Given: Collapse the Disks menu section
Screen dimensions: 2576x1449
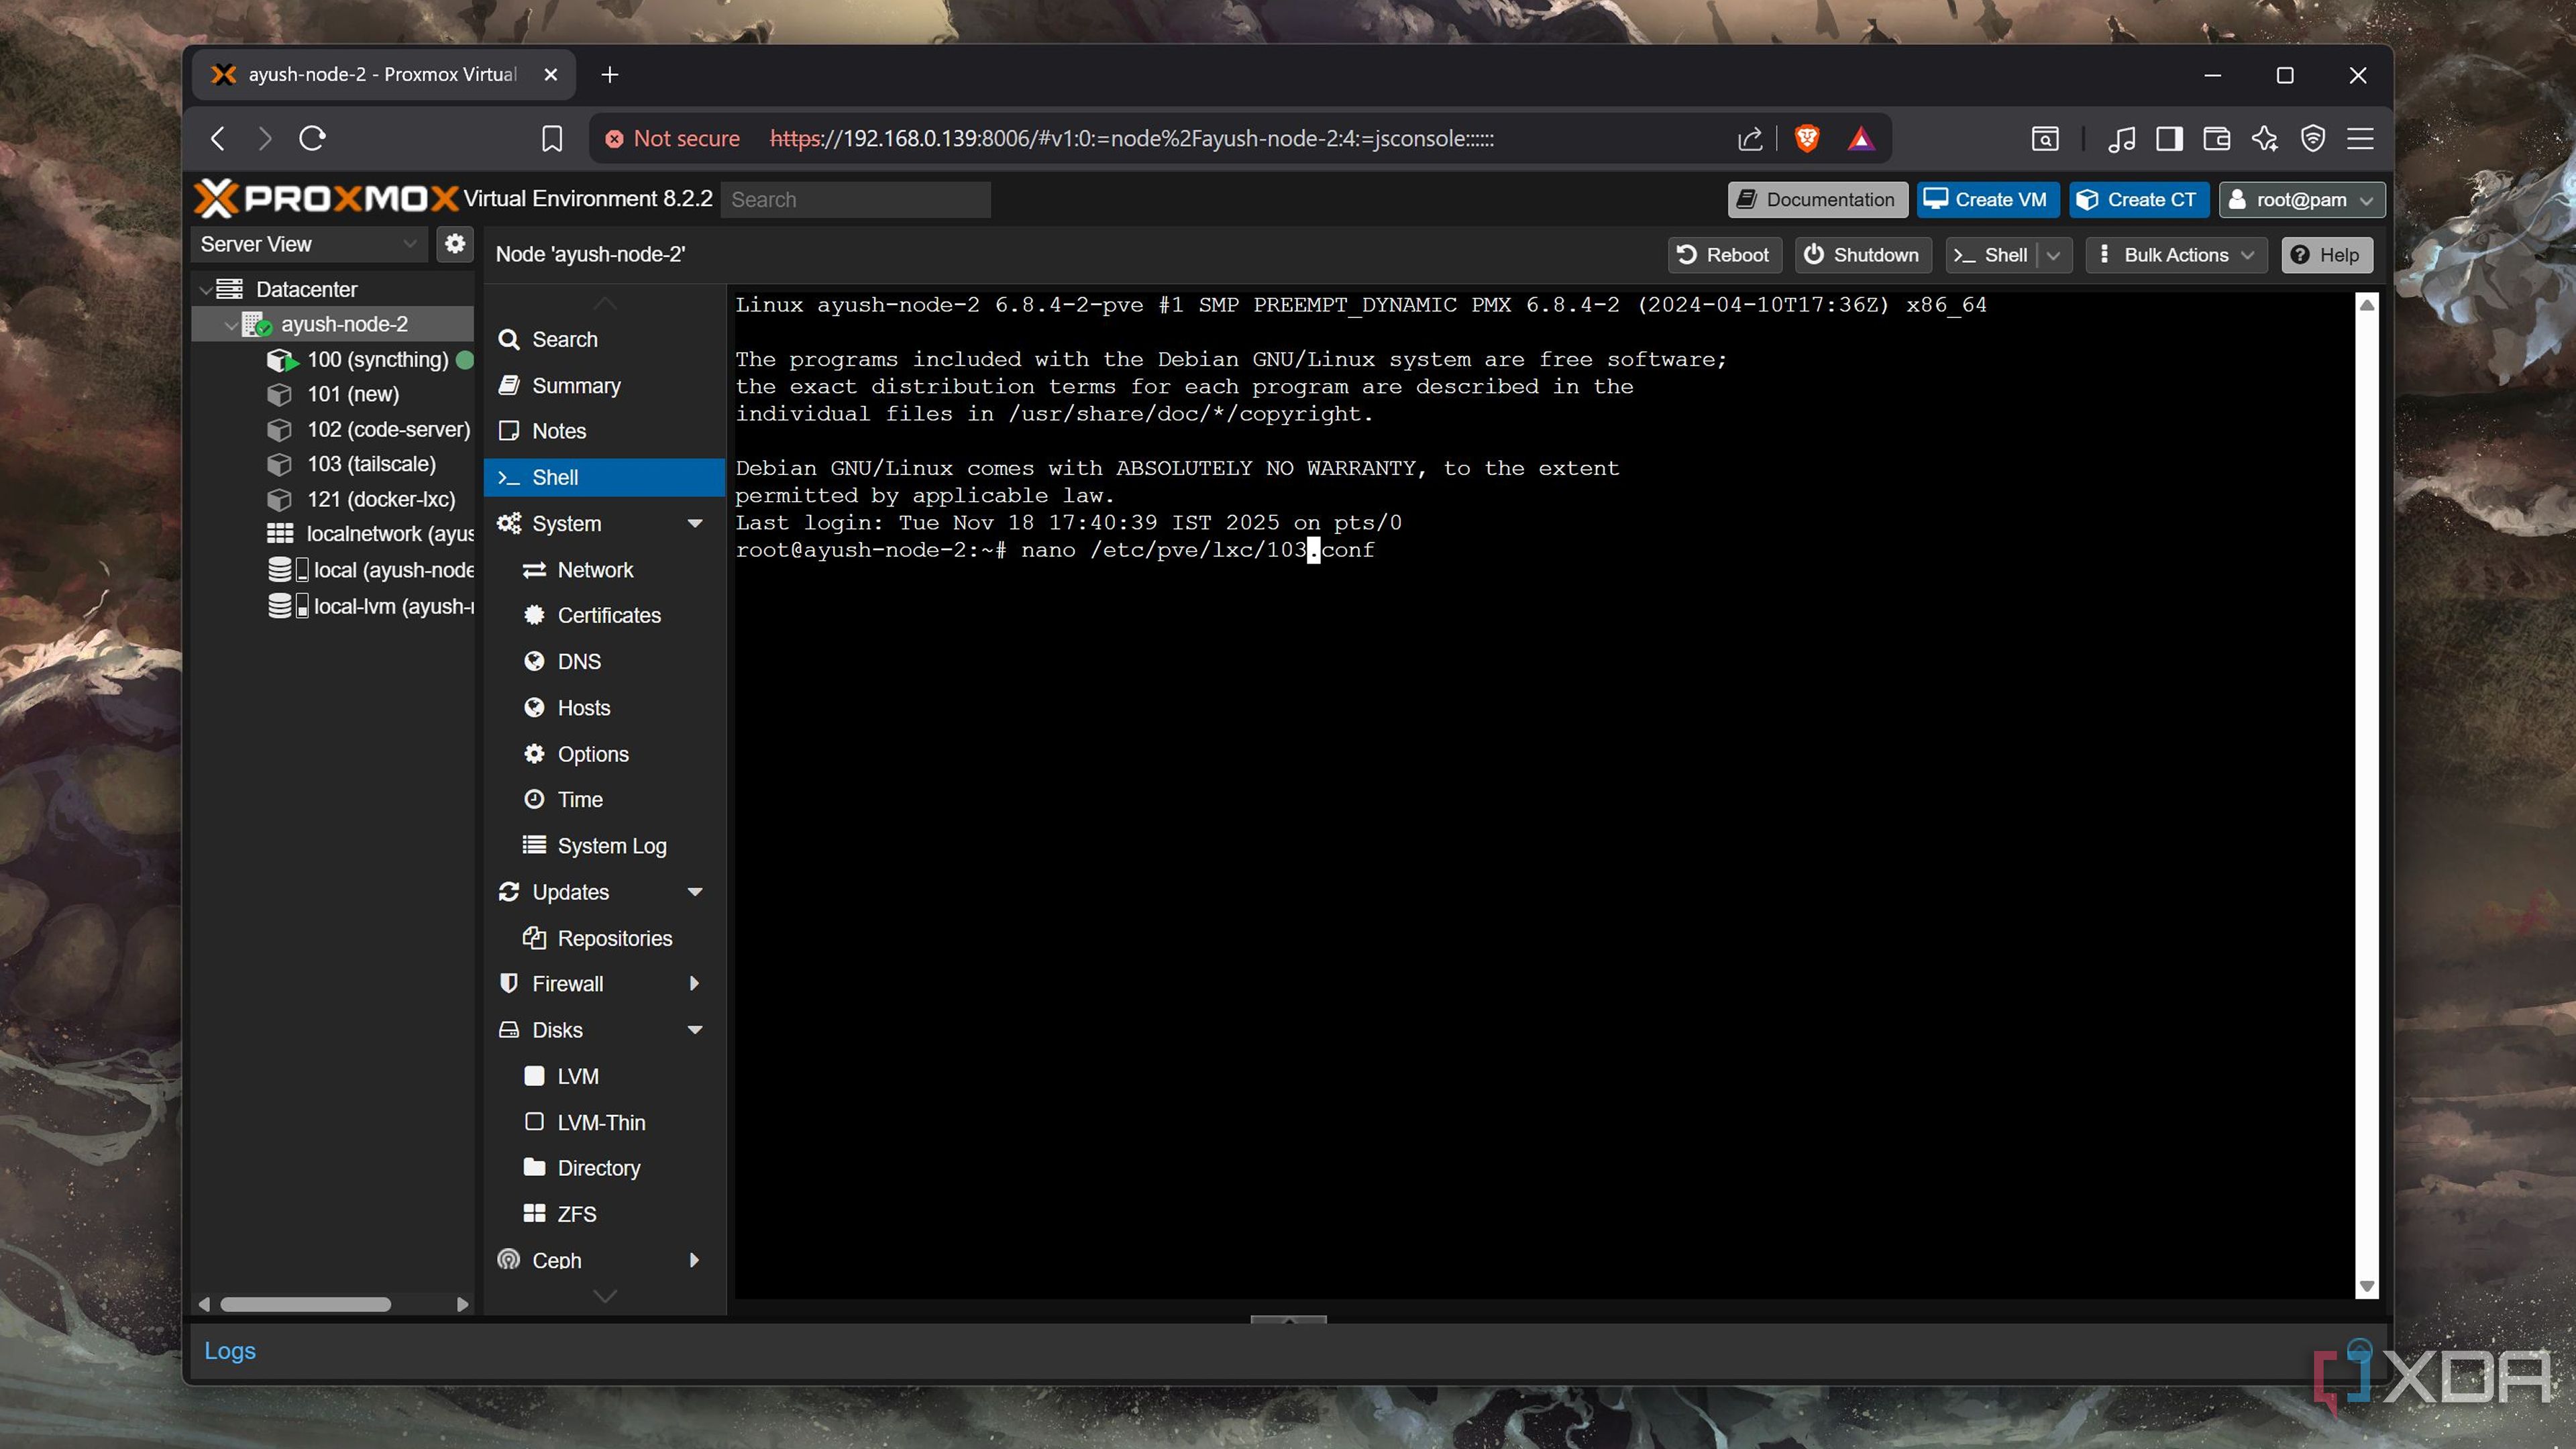Looking at the screenshot, I should point(695,1030).
